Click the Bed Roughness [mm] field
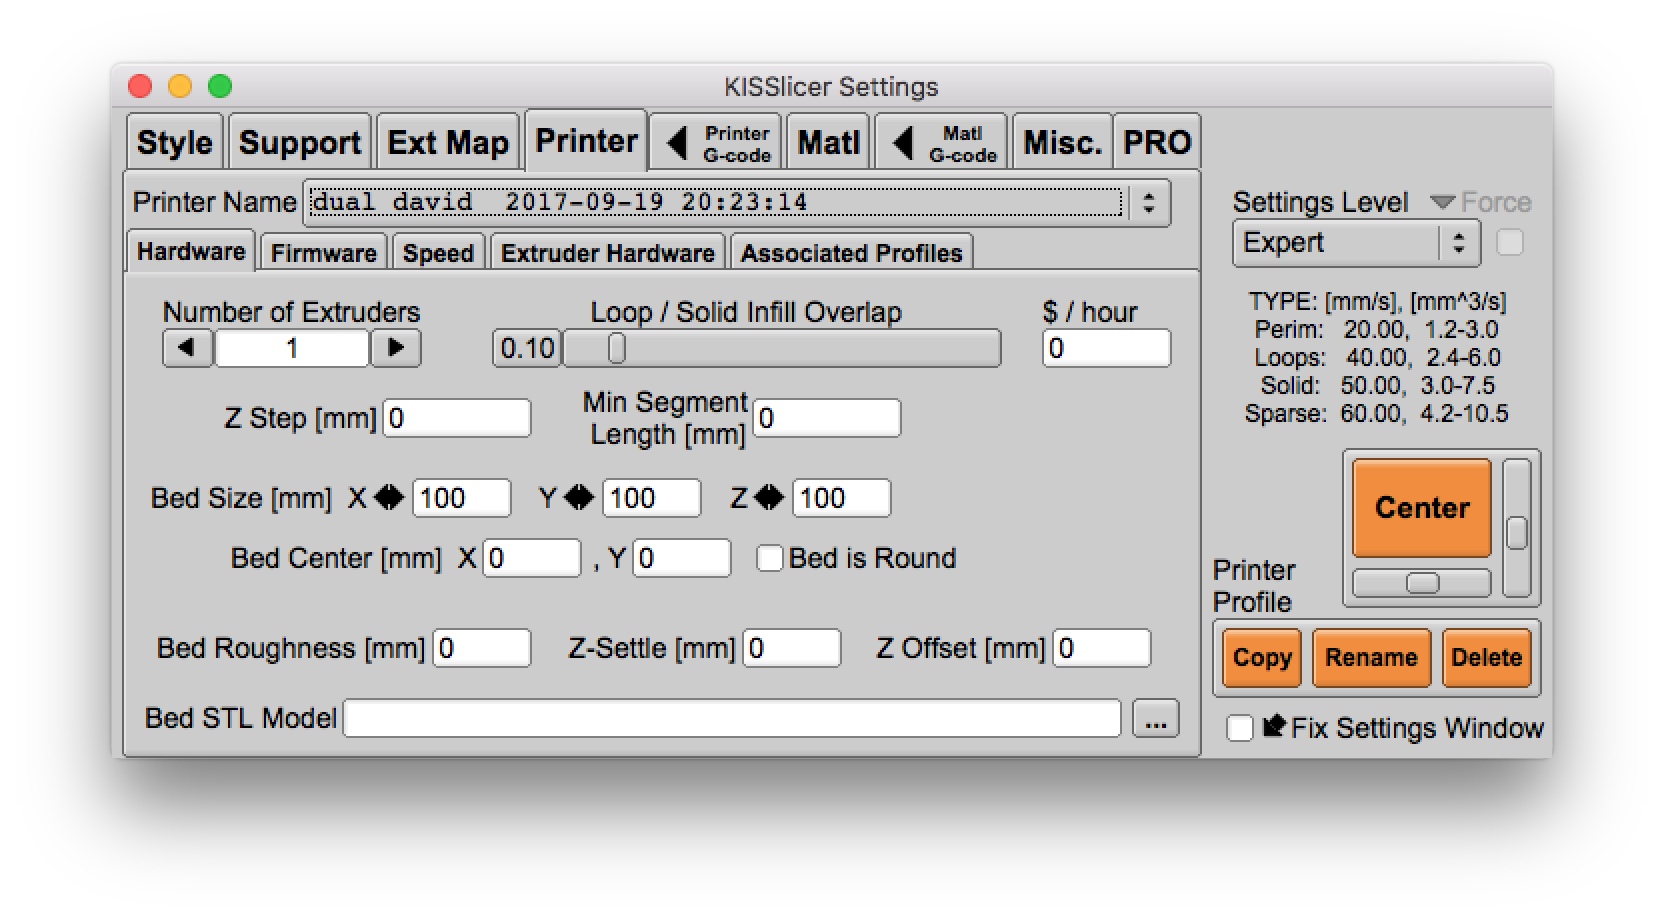Viewport: 1664px width, 918px height. tap(482, 648)
